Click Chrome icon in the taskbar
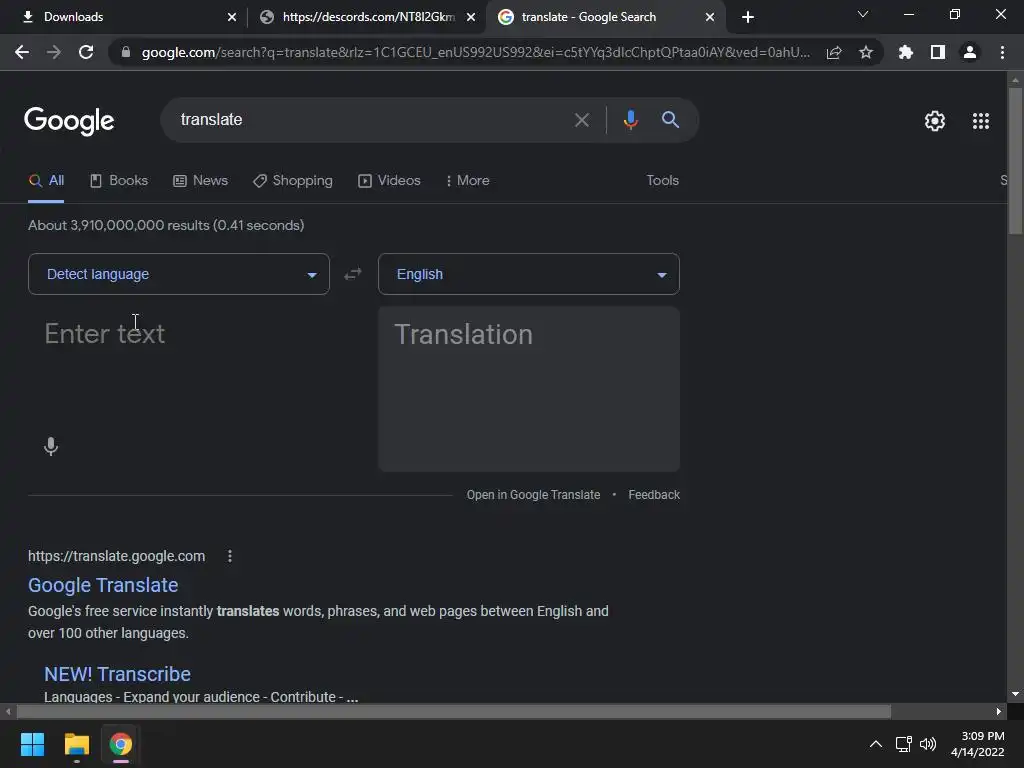The height and width of the screenshot is (768, 1024). 121,744
